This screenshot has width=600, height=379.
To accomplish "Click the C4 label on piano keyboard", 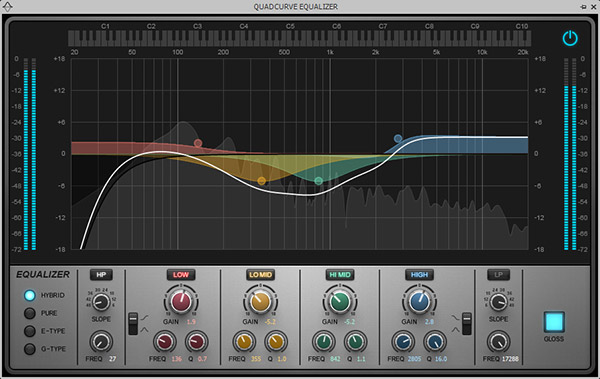I will click(x=244, y=26).
